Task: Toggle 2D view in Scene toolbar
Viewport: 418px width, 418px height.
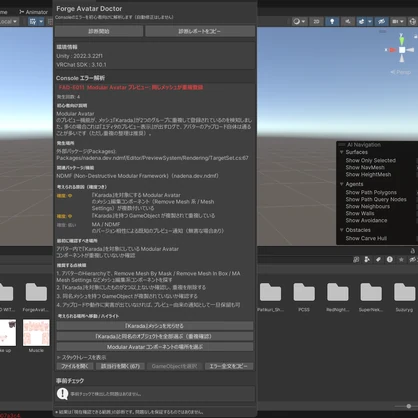Action: pos(316,22)
